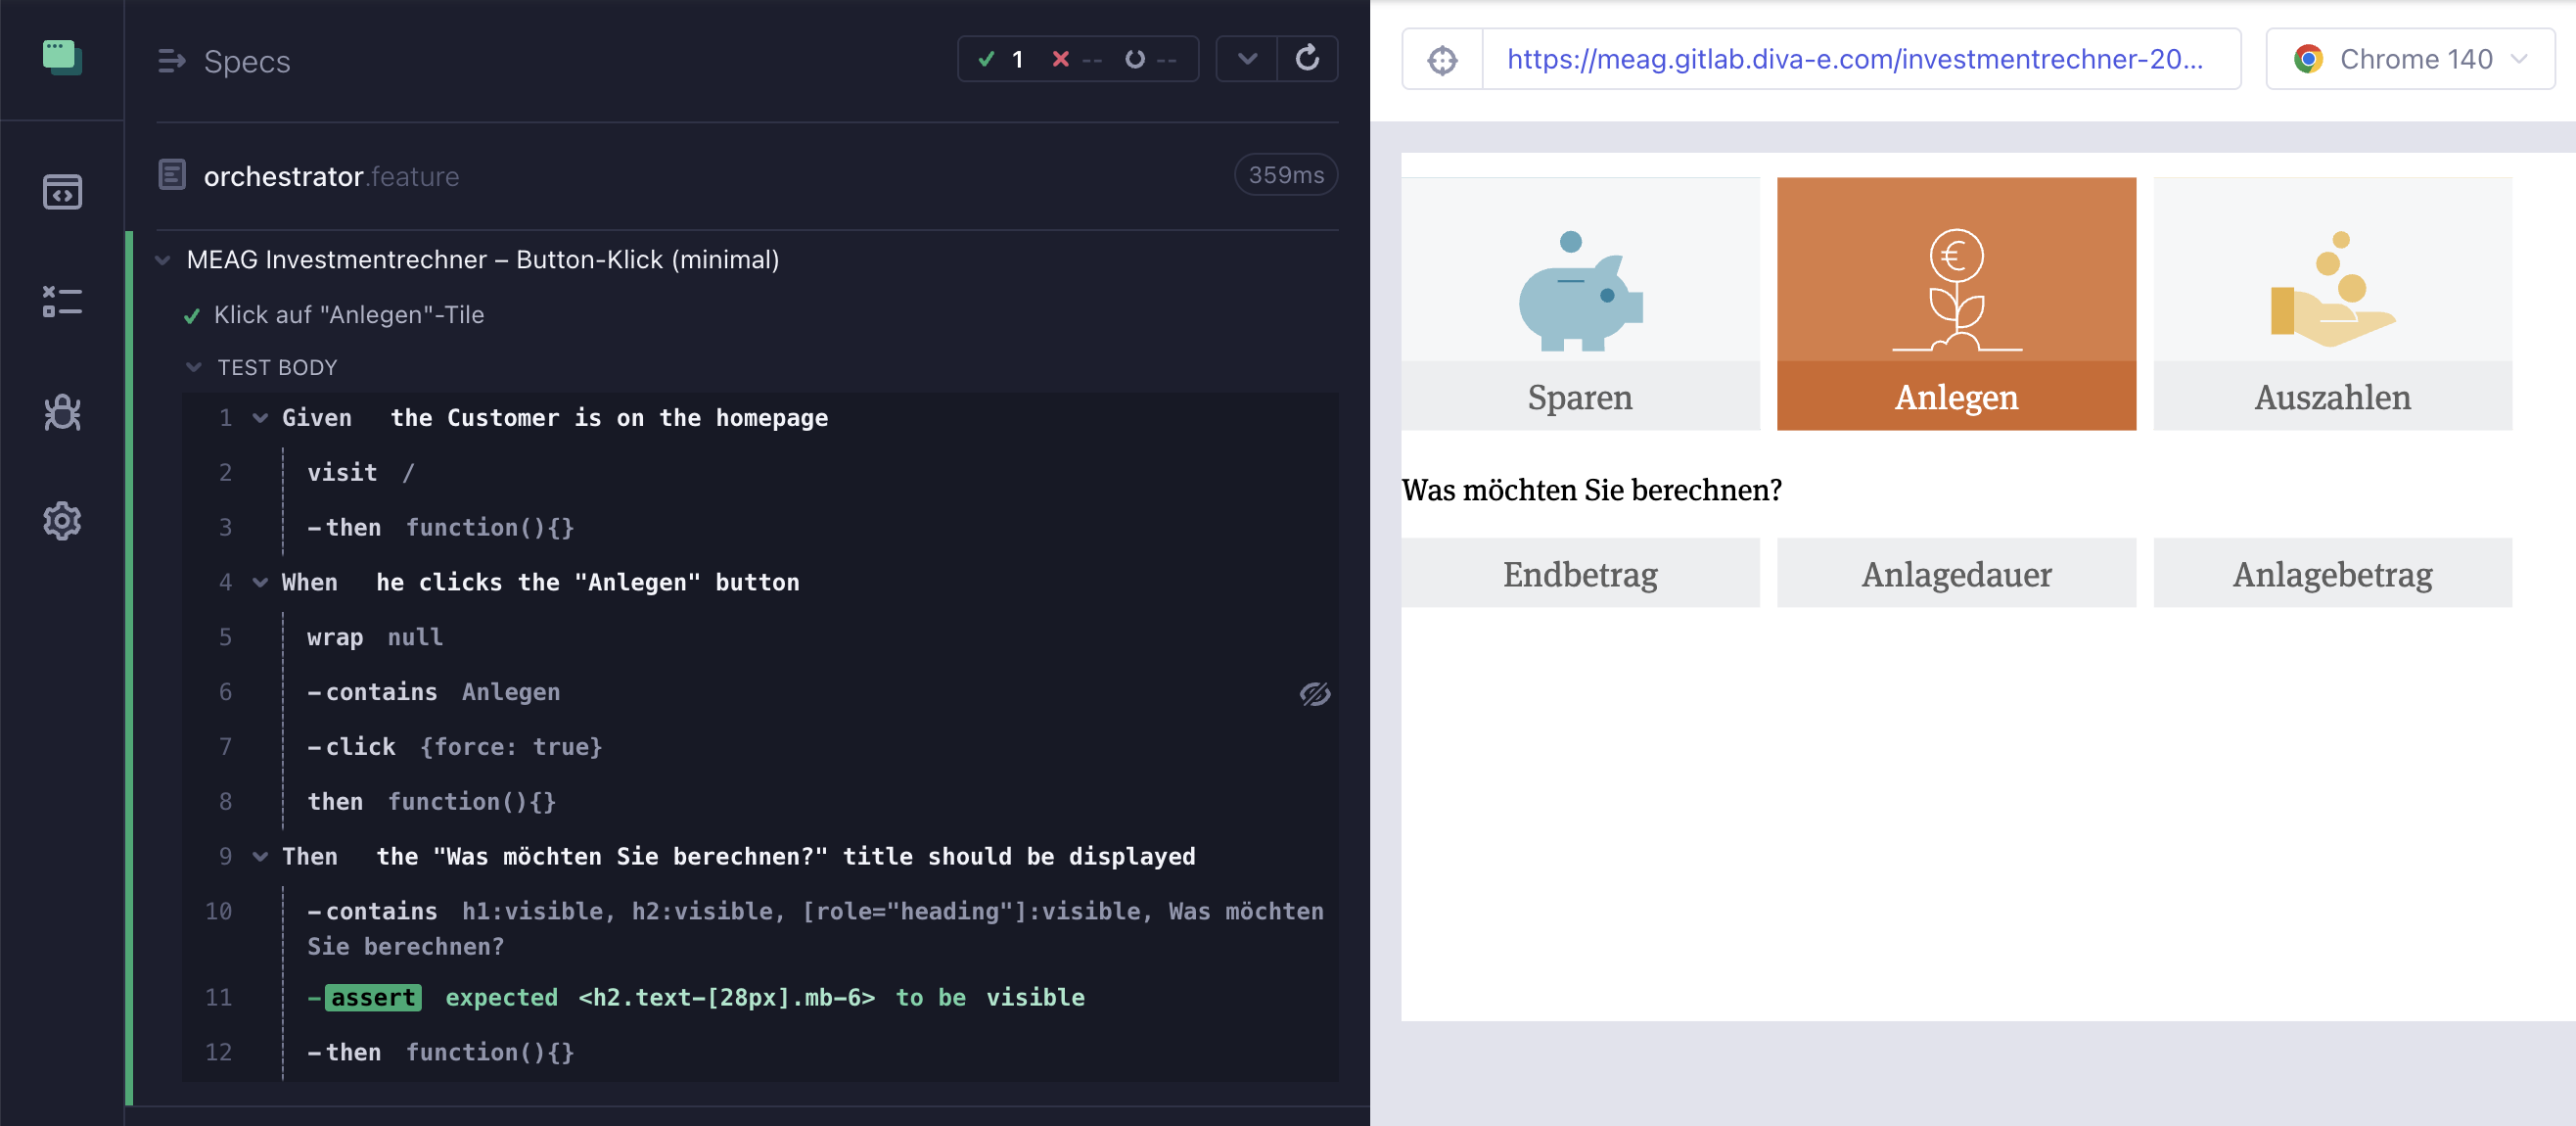Viewport: 2576px width, 1126px height.
Task: Click the Endbetrag button
Action: point(1580,573)
